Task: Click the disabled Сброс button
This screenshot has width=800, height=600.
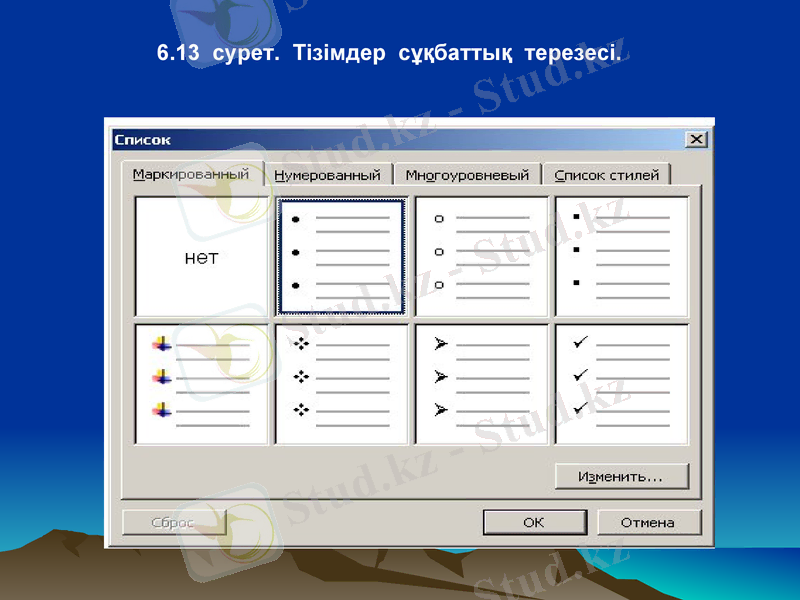Action: [x=168, y=521]
